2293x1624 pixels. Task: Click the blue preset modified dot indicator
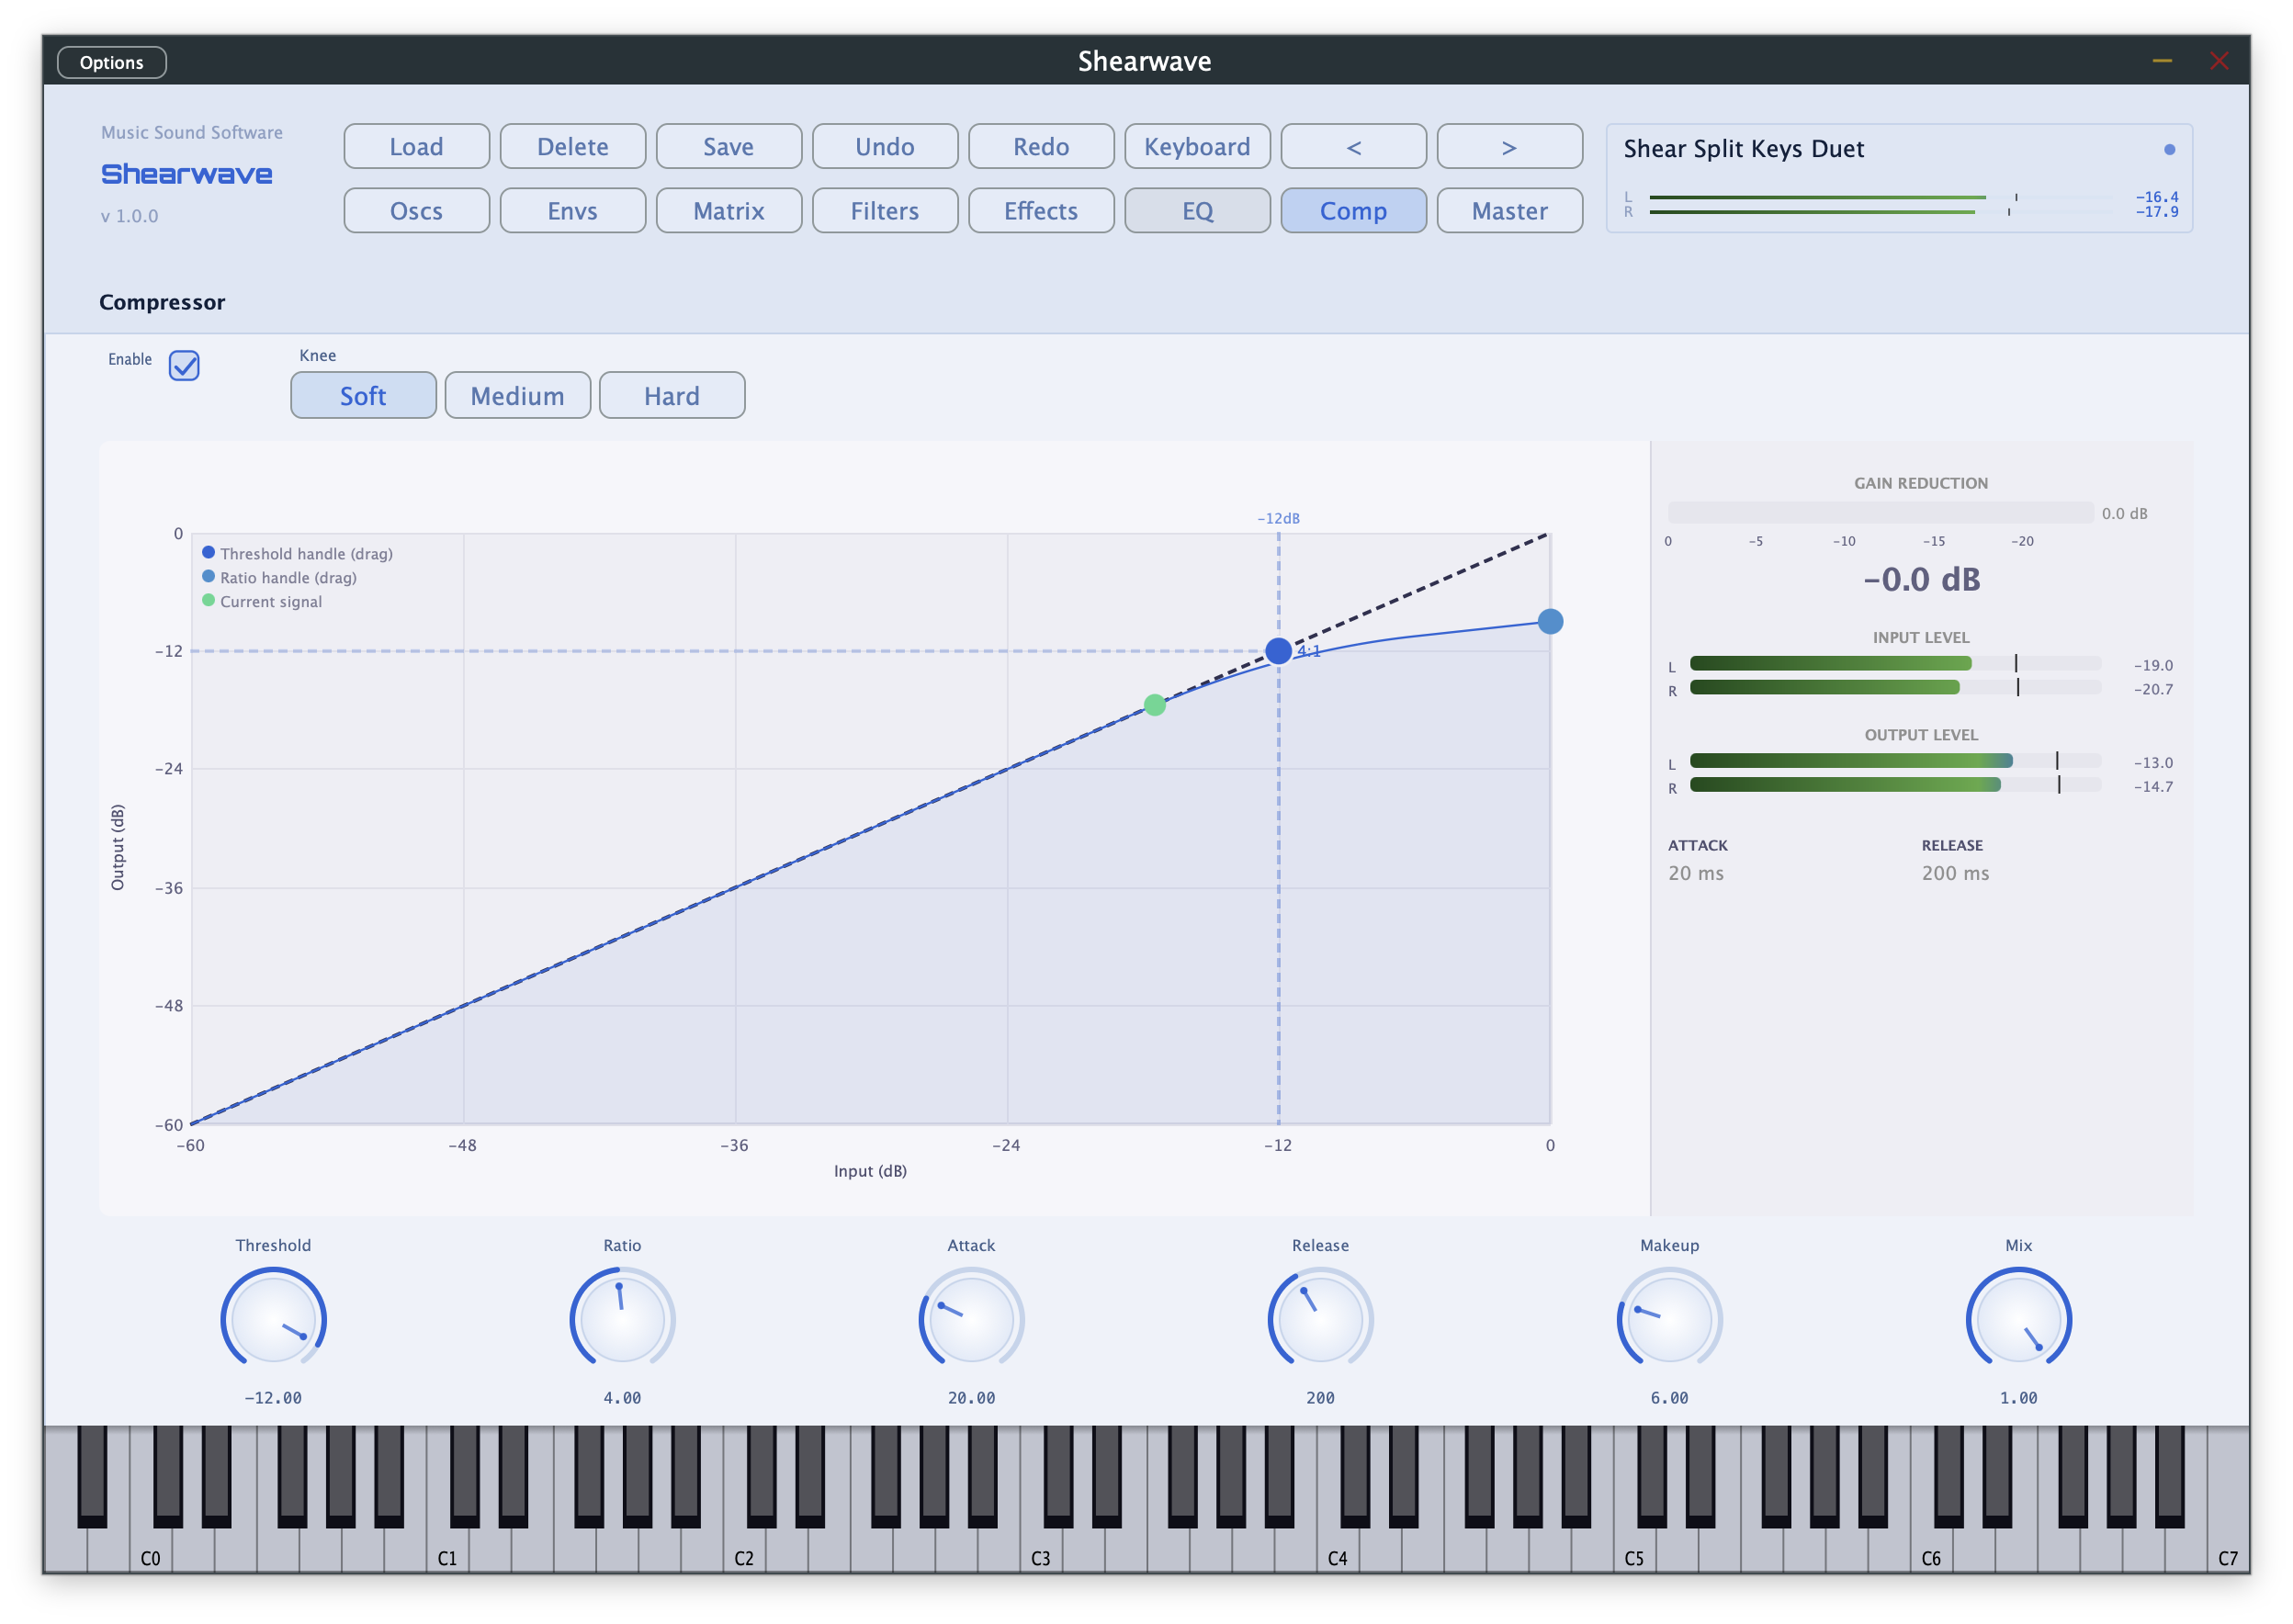click(x=2168, y=150)
